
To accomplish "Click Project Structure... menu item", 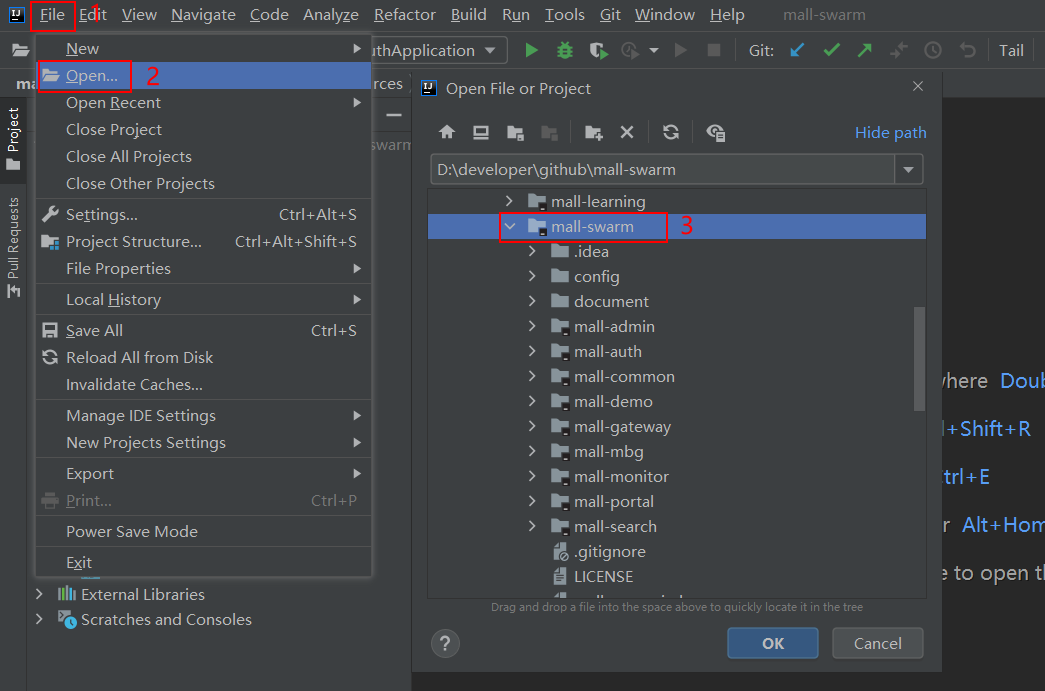I will point(203,242).
